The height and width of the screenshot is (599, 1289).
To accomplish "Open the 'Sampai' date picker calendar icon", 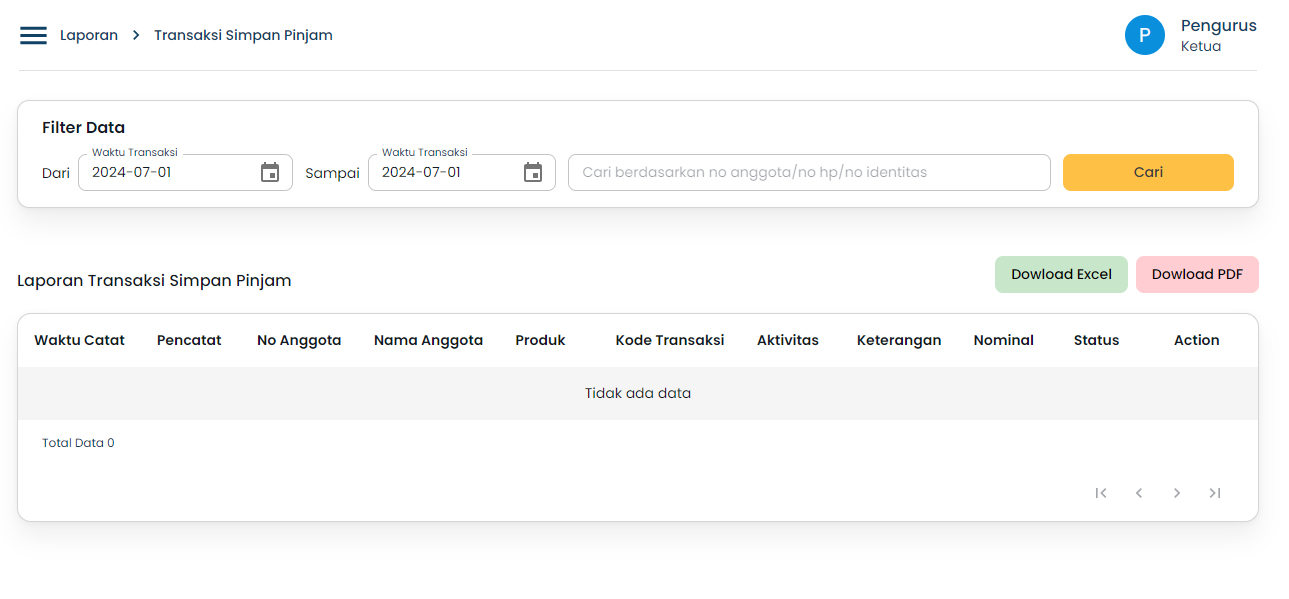I will pos(532,172).
